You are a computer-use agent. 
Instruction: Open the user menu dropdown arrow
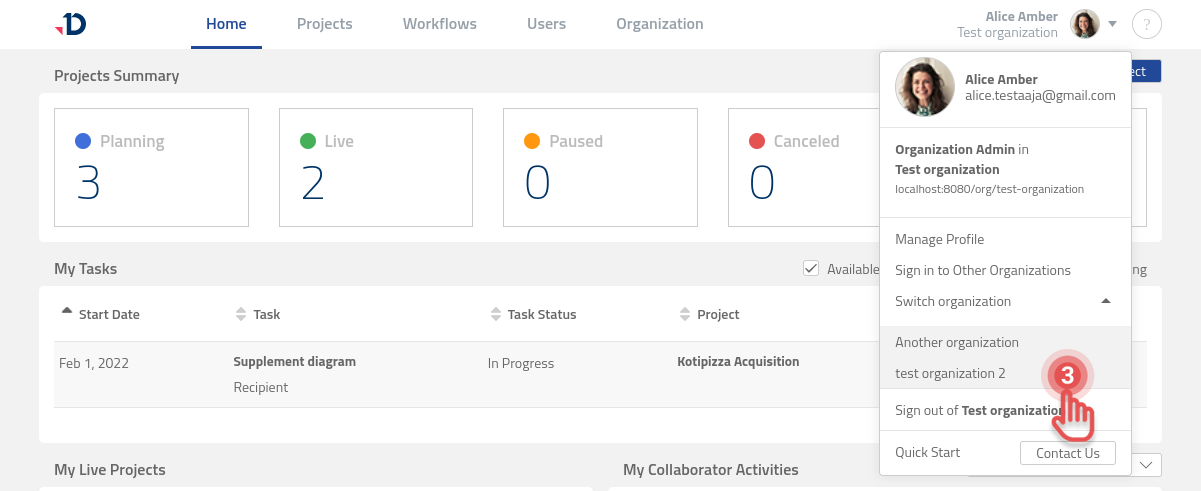coord(1113,23)
